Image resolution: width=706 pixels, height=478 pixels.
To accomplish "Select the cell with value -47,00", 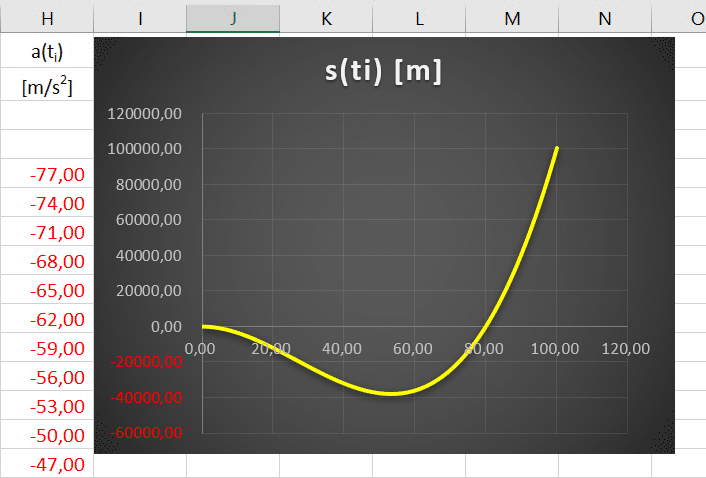I will point(58,465).
